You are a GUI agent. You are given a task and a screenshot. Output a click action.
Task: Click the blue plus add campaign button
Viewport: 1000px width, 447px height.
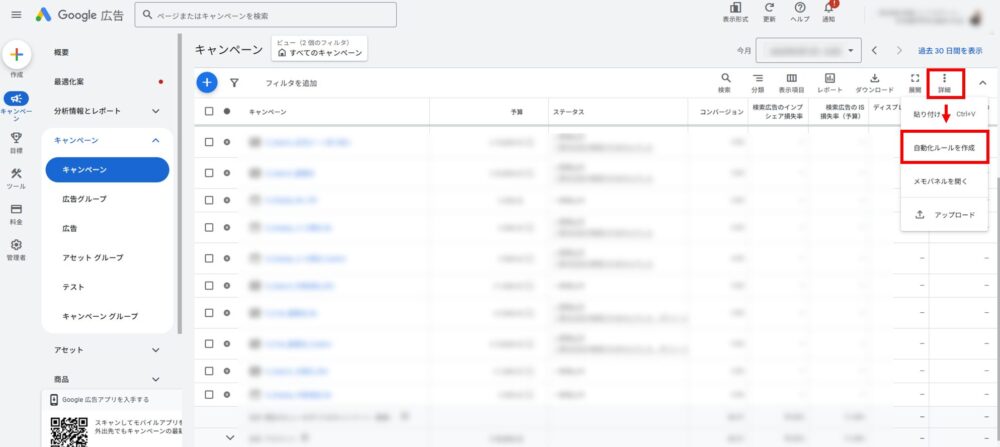click(x=206, y=83)
